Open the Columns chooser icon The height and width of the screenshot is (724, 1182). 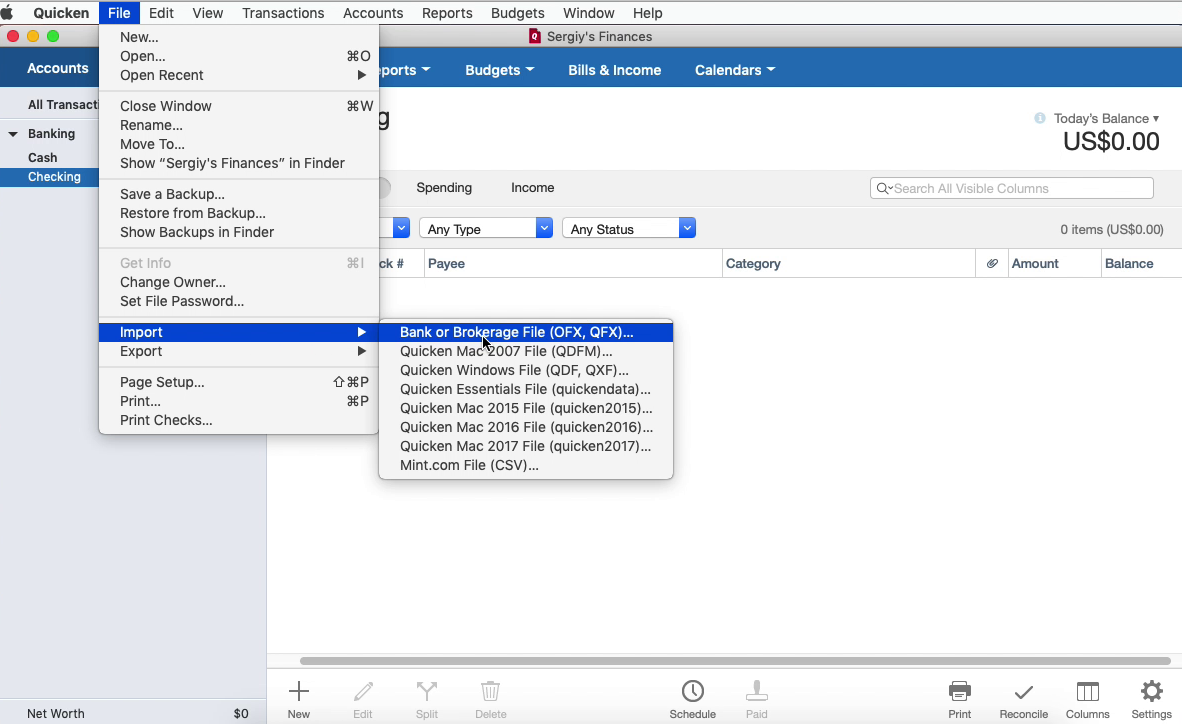(x=1088, y=691)
